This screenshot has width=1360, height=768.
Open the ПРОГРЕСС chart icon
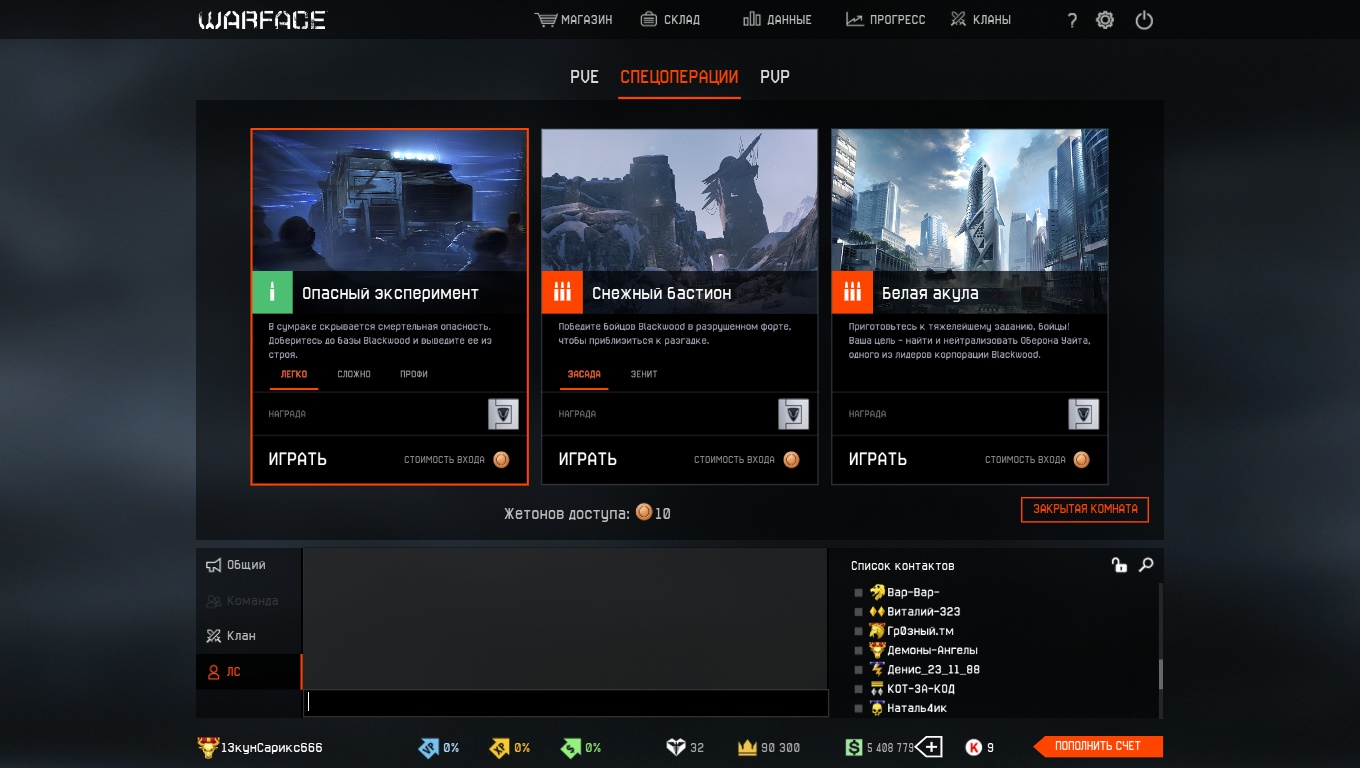[x=855, y=19]
